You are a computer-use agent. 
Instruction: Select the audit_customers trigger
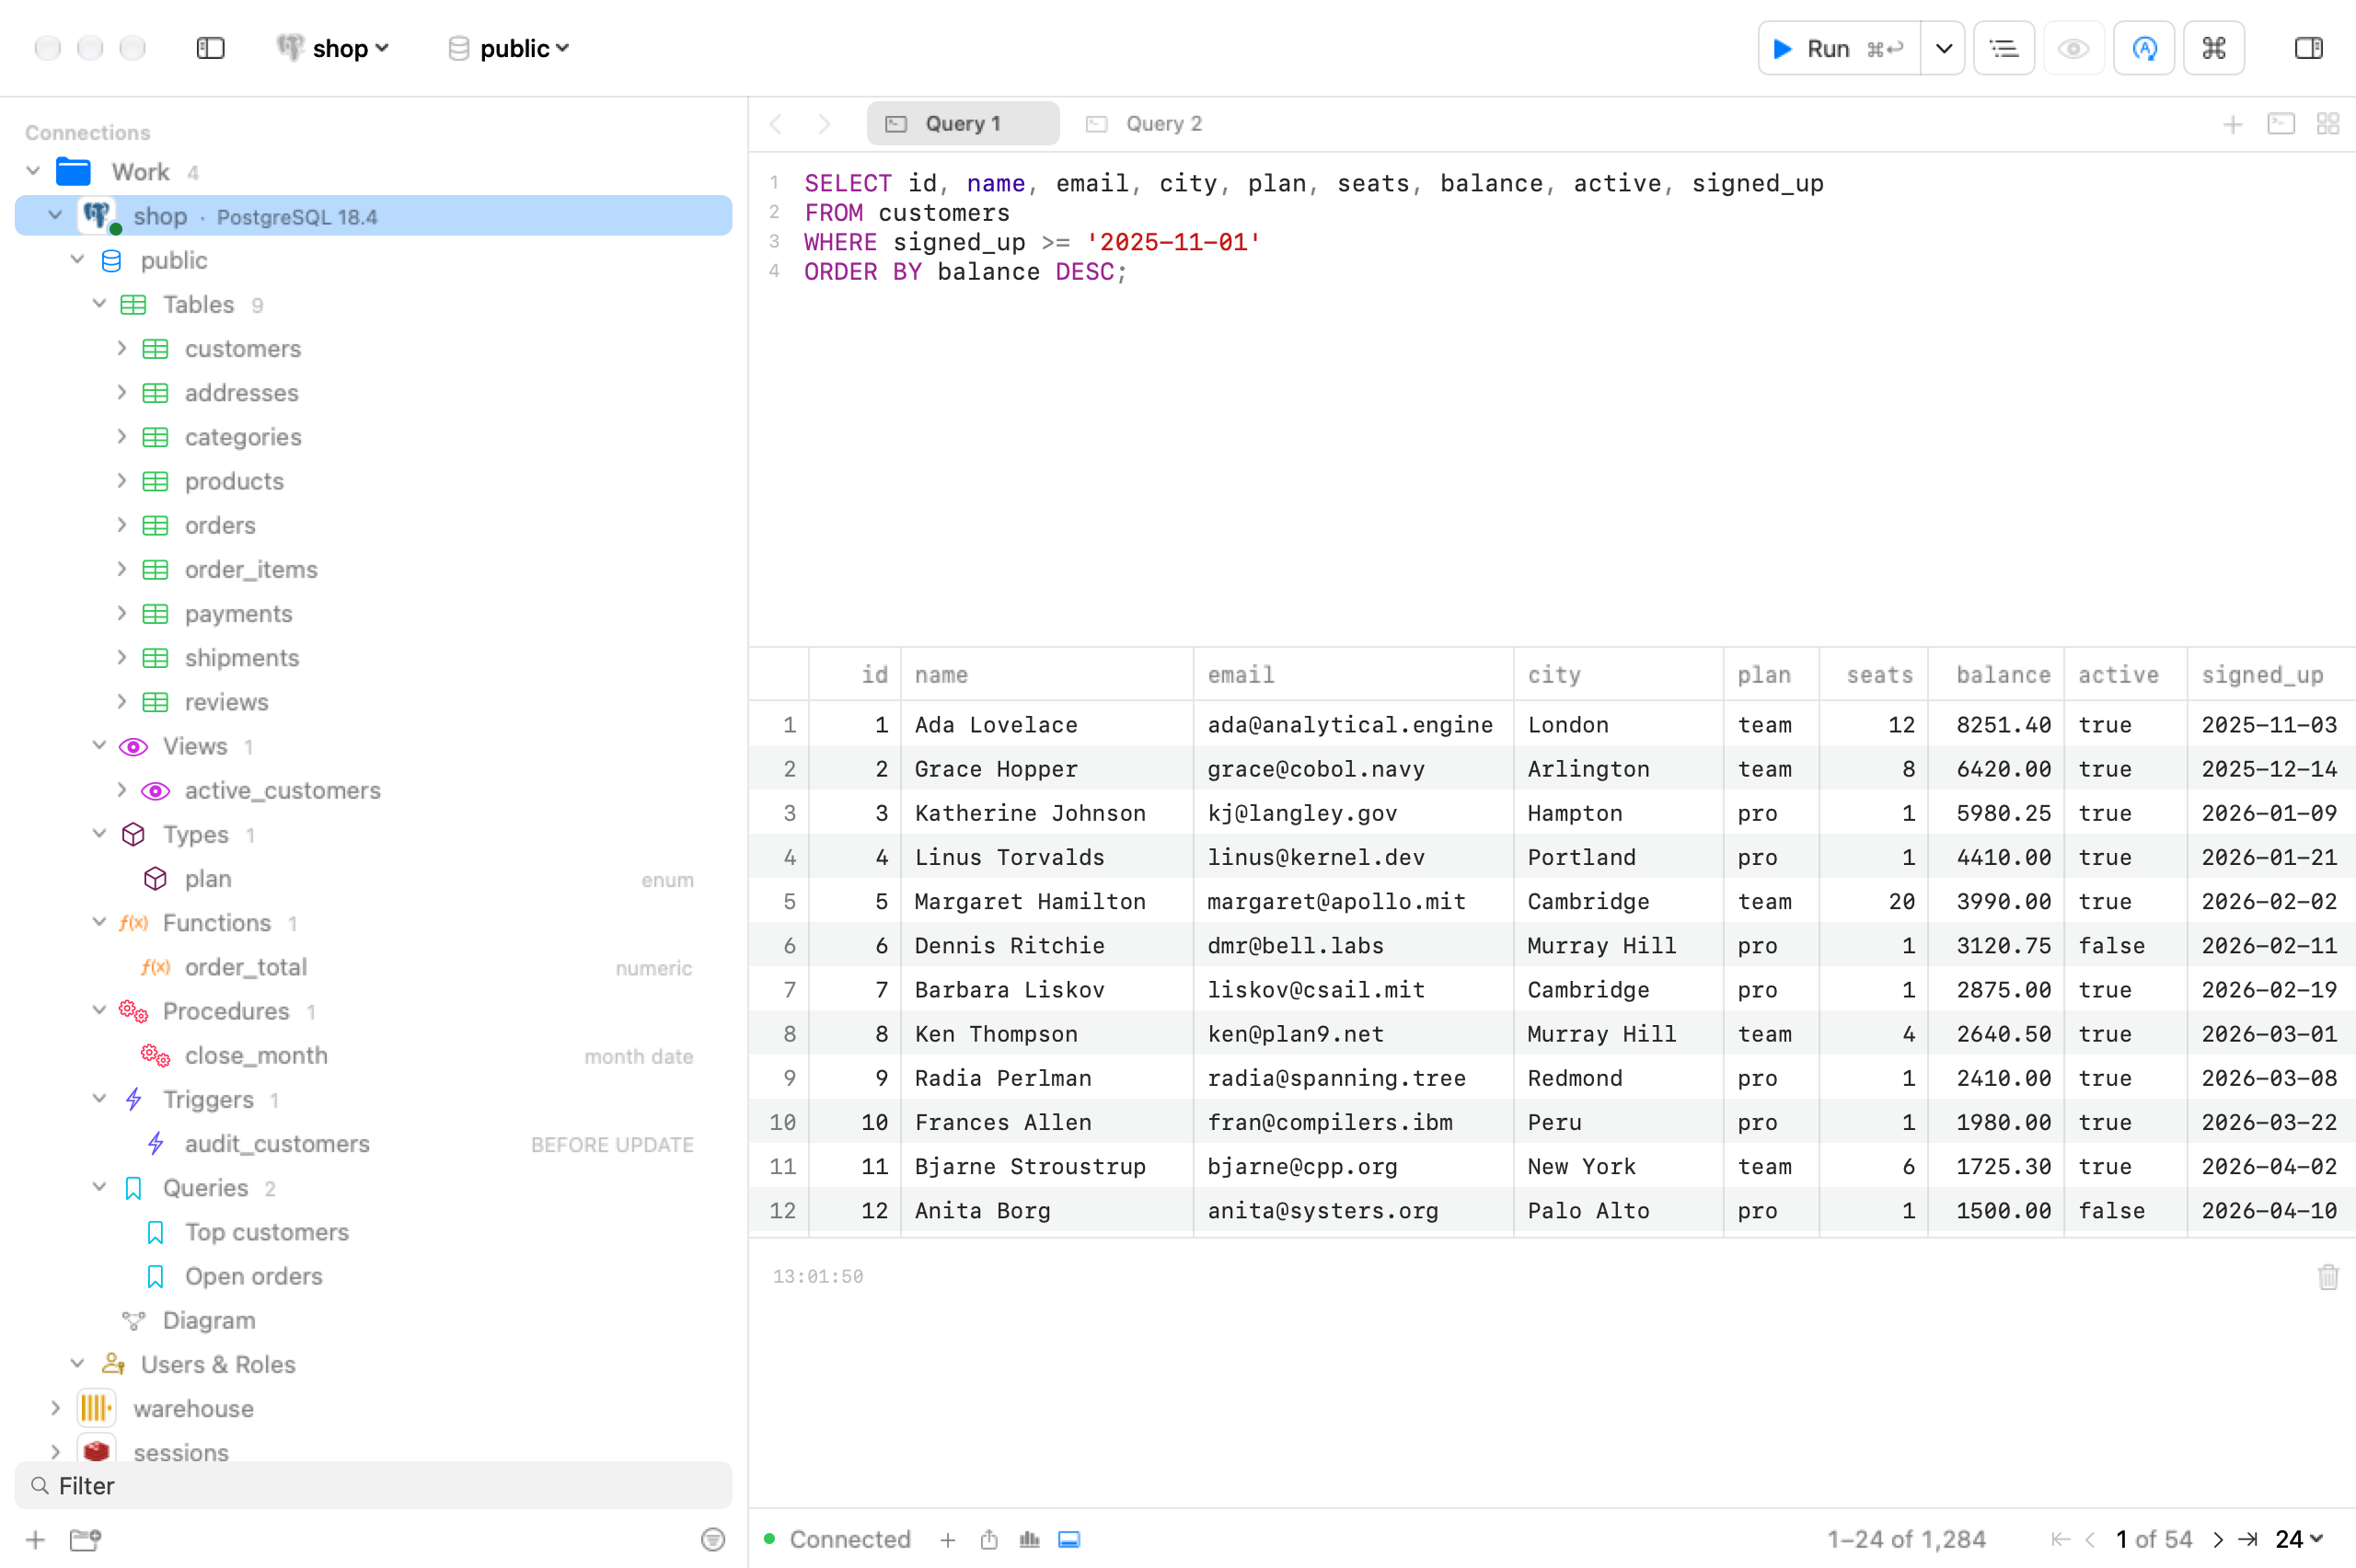click(x=277, y=1144)
